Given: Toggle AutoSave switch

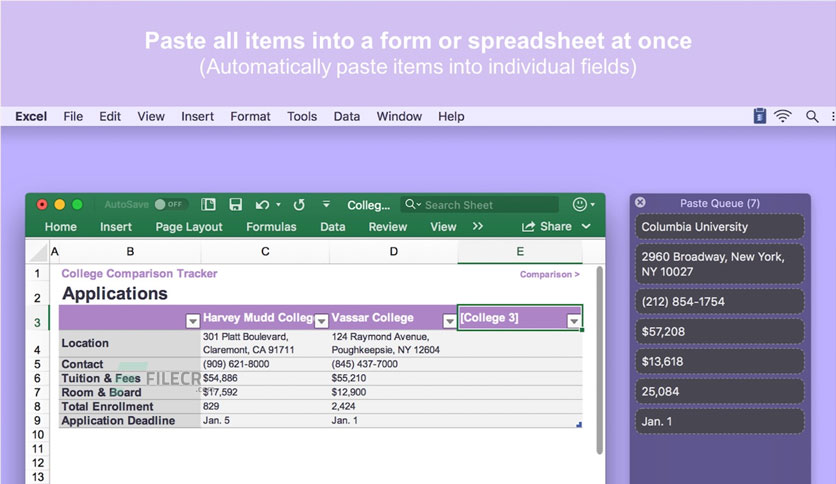Looking at the screenshot, I should pos(170,204).
